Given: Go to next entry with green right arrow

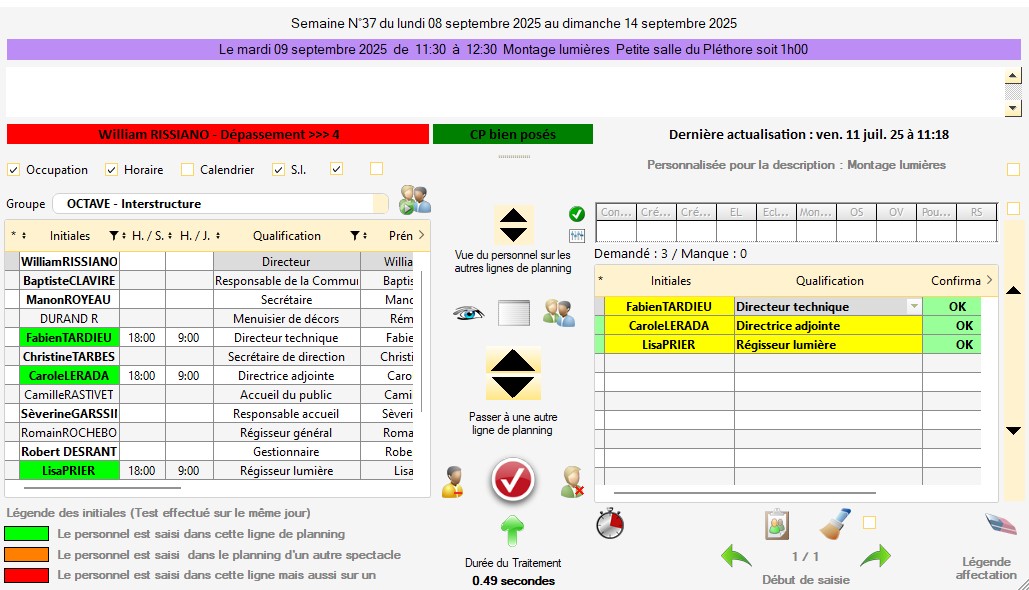Looking at the screenshot, I should click(x=875, y=556).
